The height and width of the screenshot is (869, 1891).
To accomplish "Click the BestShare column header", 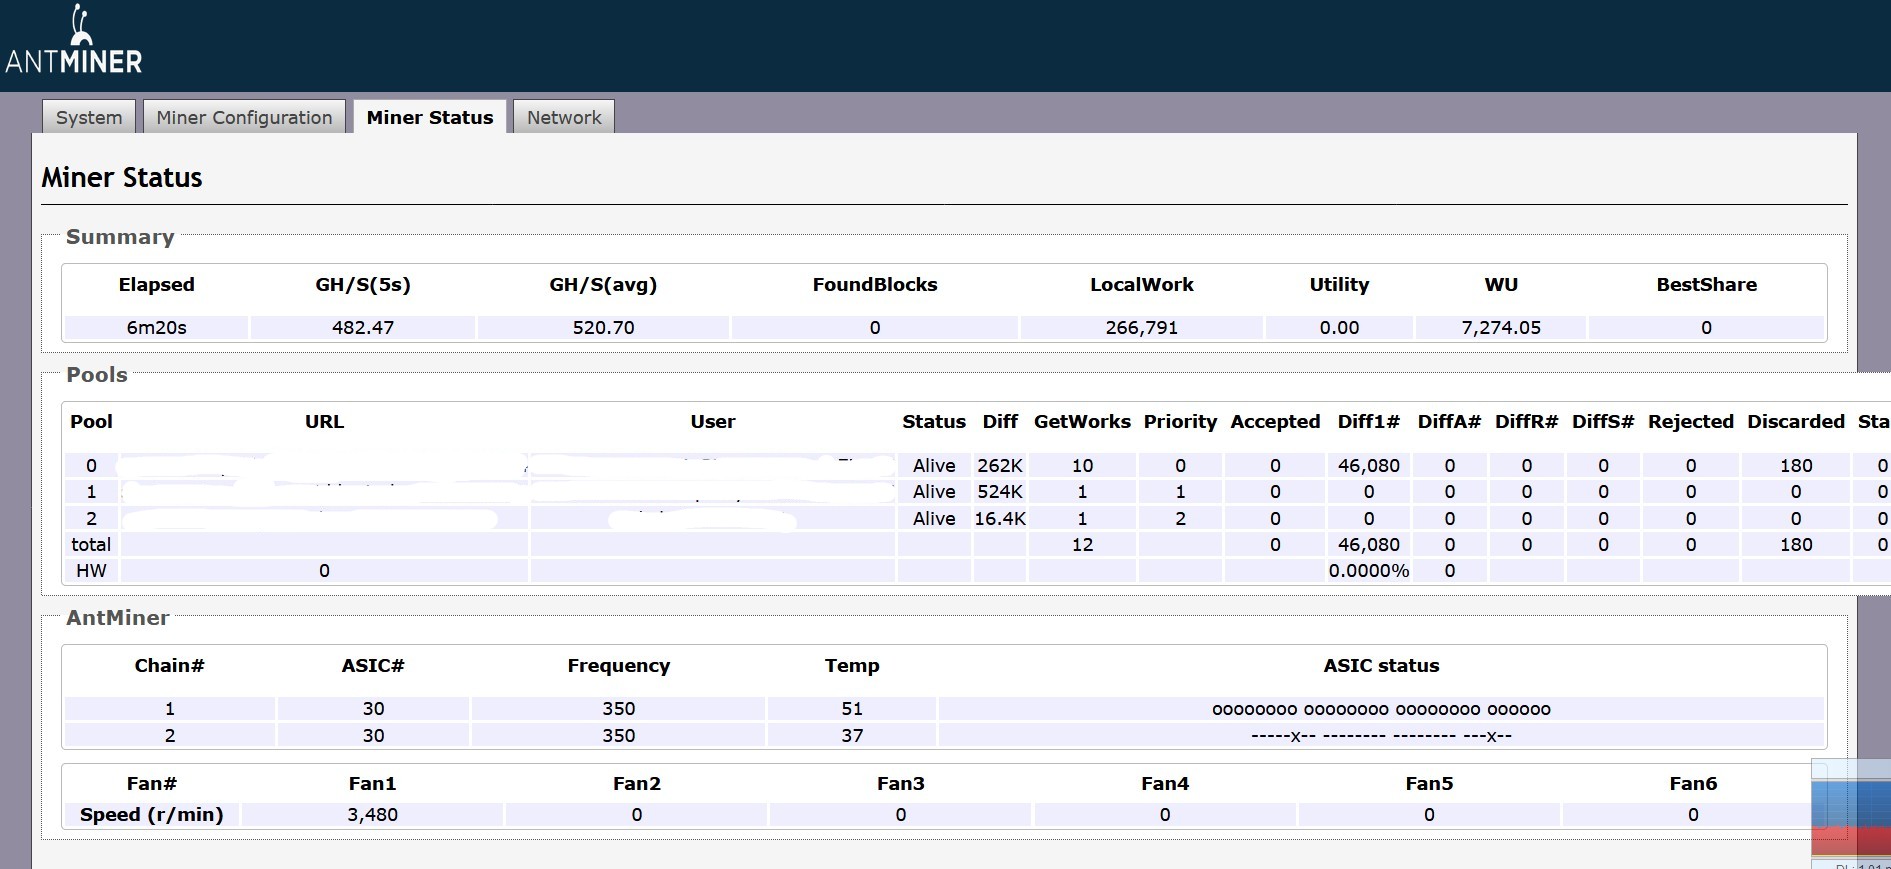I will tap(1706, 285).
